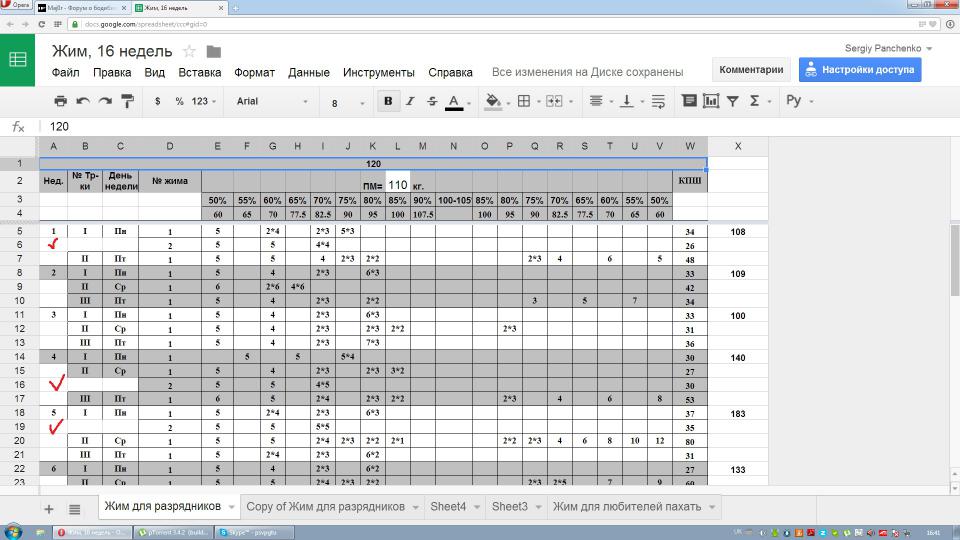Open the Формат menu
Image resolution: width=960 pixels, height=540 pixels.
[x=254, y=72]
